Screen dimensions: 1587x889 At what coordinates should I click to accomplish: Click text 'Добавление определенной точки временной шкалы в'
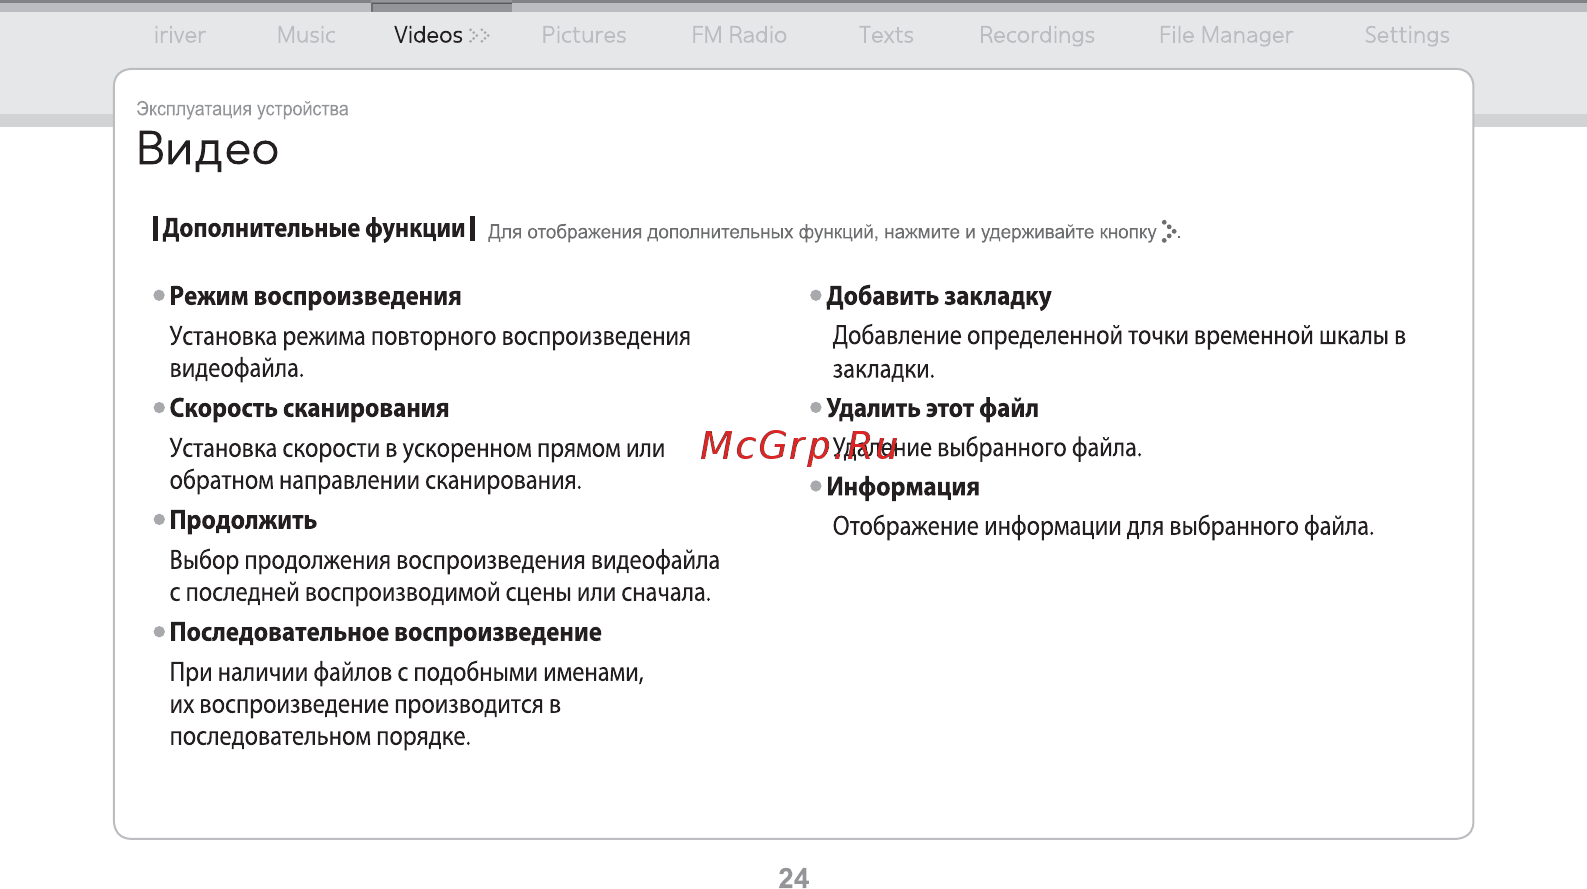[x=1119, y=336]
